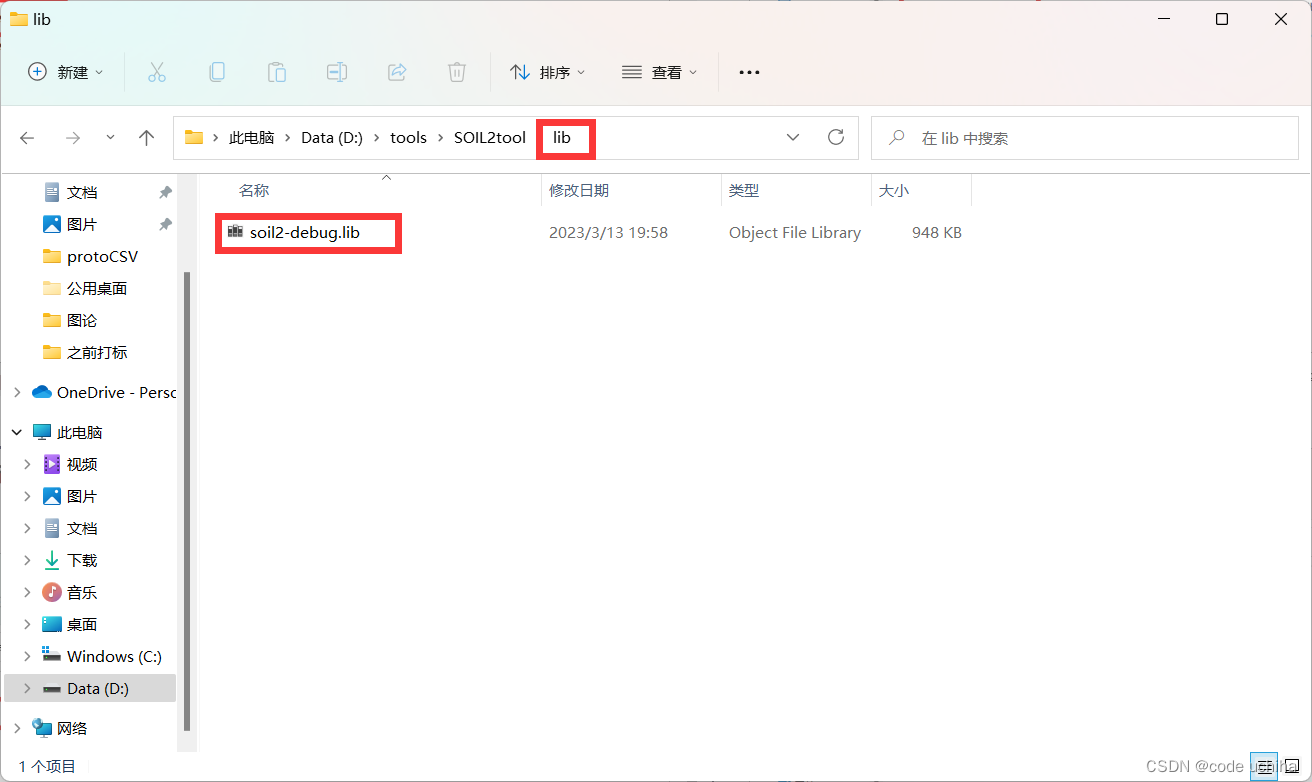
Task: Select the soil2-debug.lib file name
Action: 305,232
